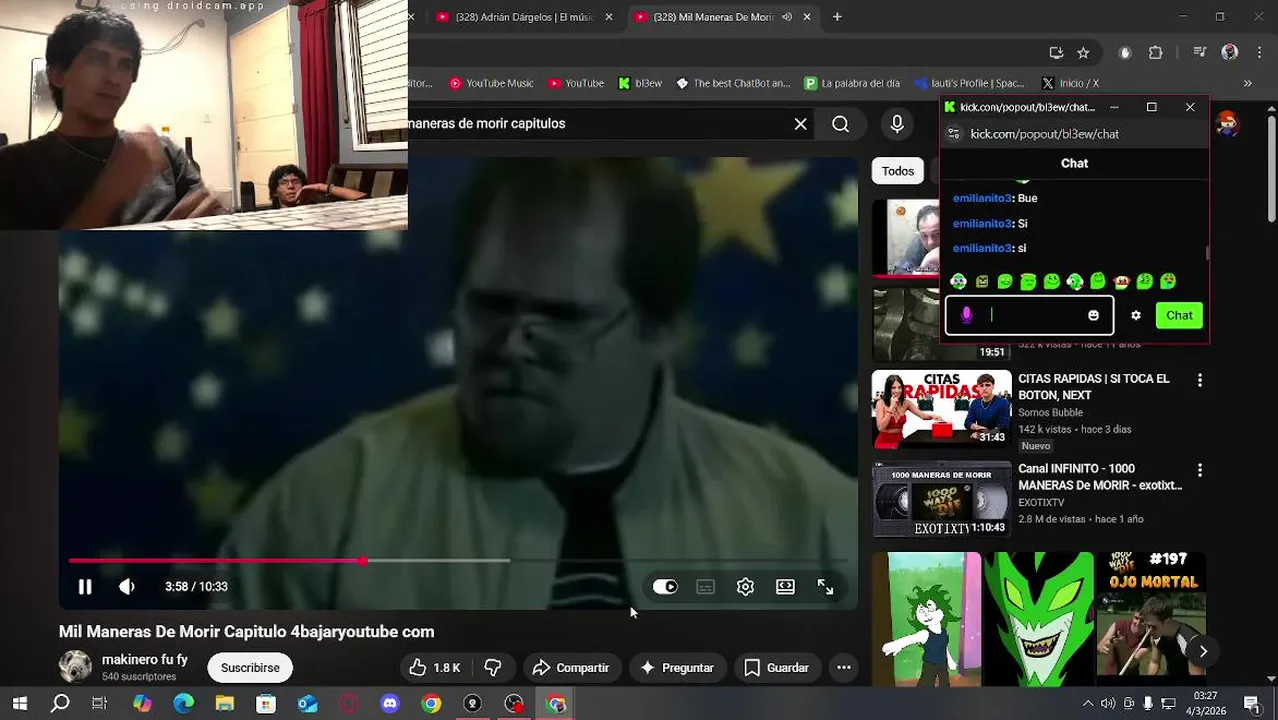This screenshot has height=720, width=1278.
Task: Open the Inicio / X bookmark
Action: click(1070, 84)
